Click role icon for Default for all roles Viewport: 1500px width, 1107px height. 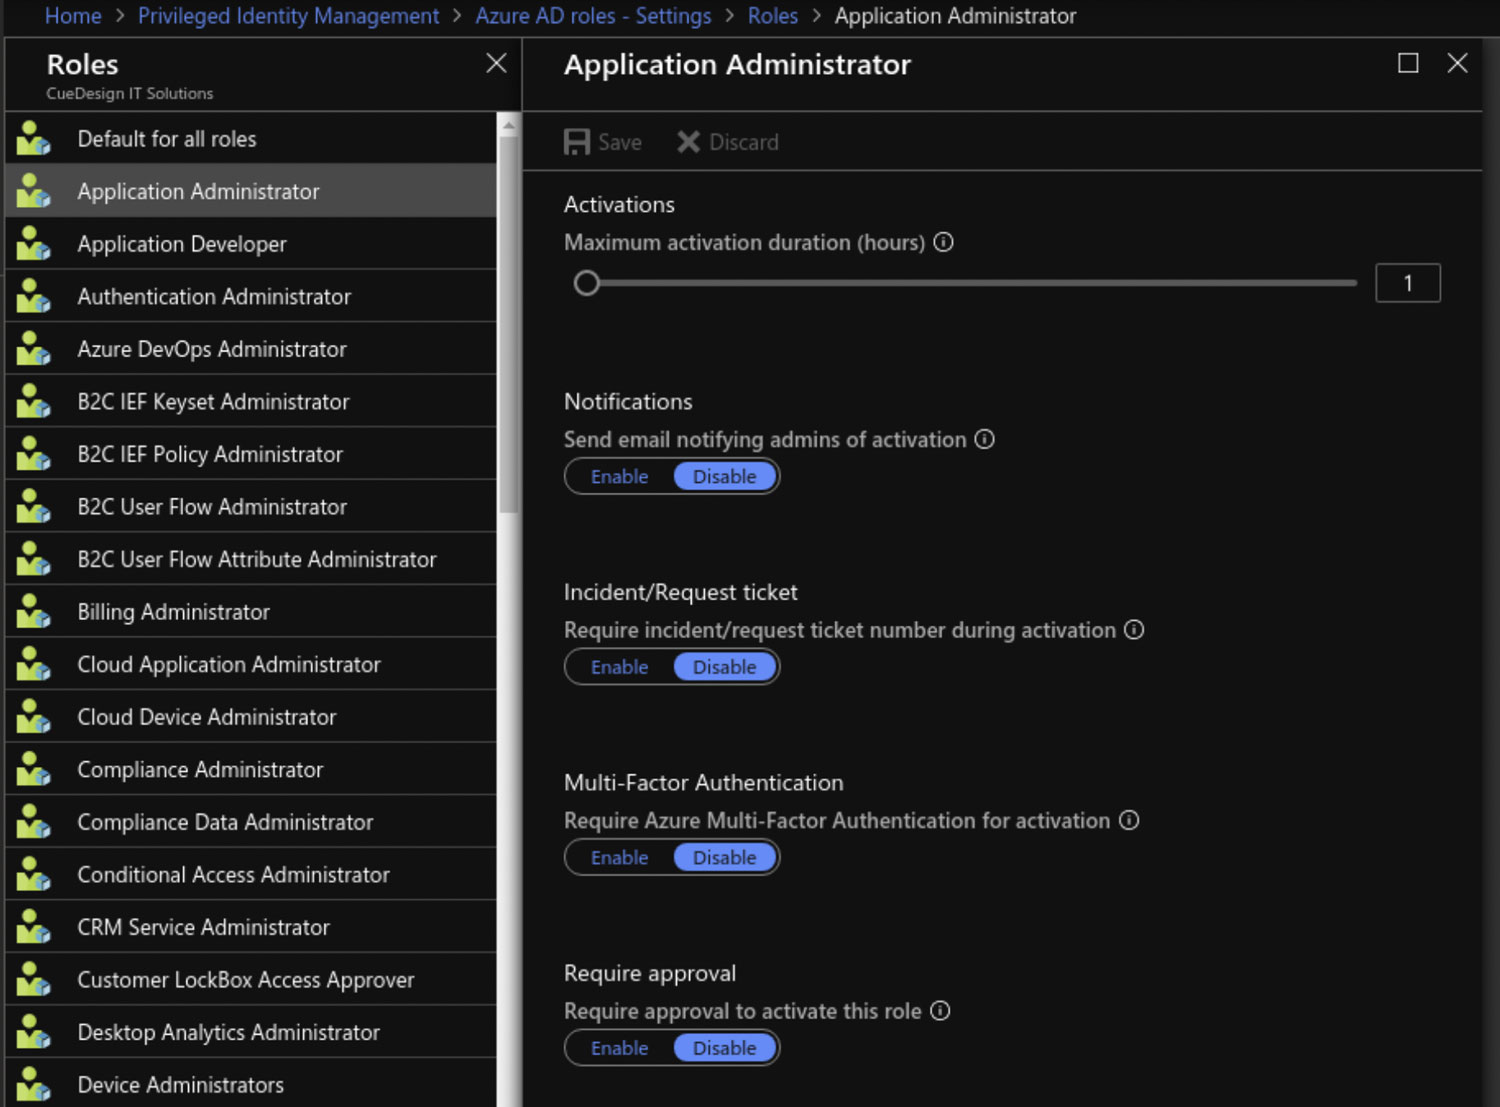point(33,139)
